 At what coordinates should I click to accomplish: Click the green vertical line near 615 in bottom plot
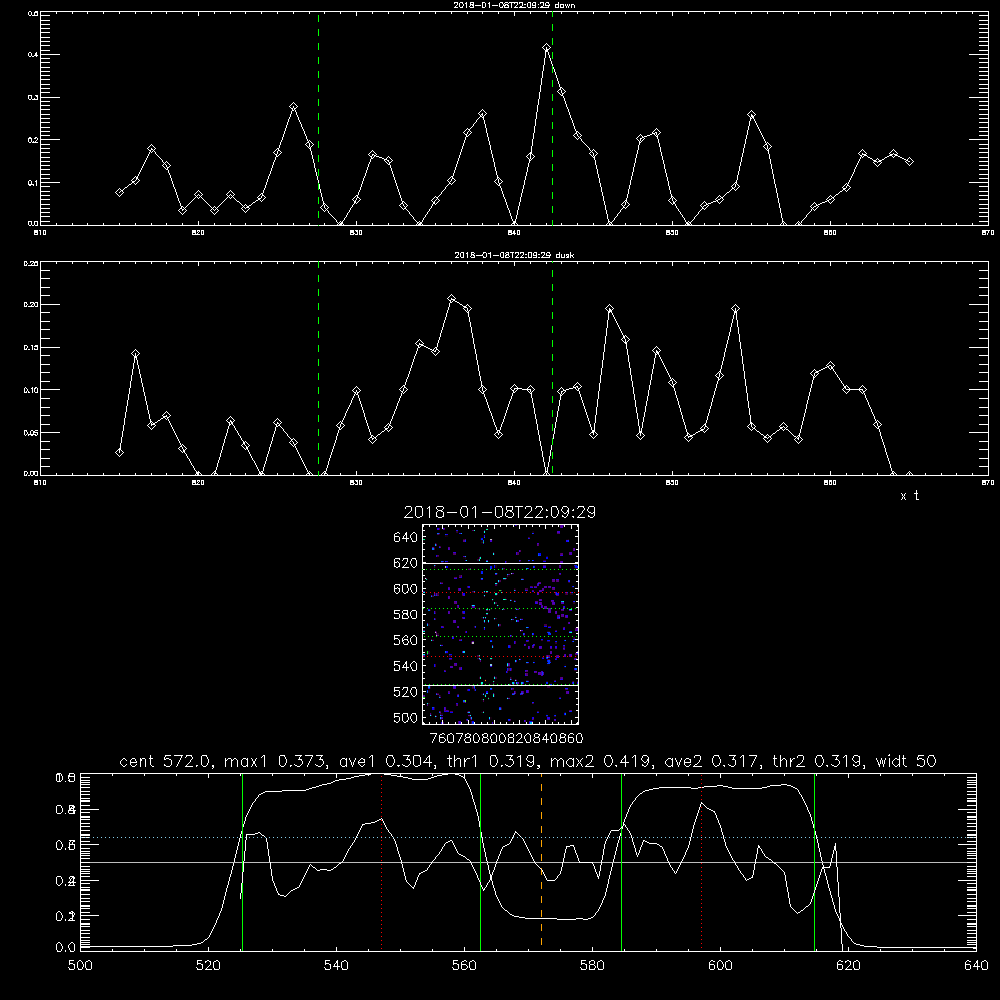pyautogui.click(x=814, y=861)
